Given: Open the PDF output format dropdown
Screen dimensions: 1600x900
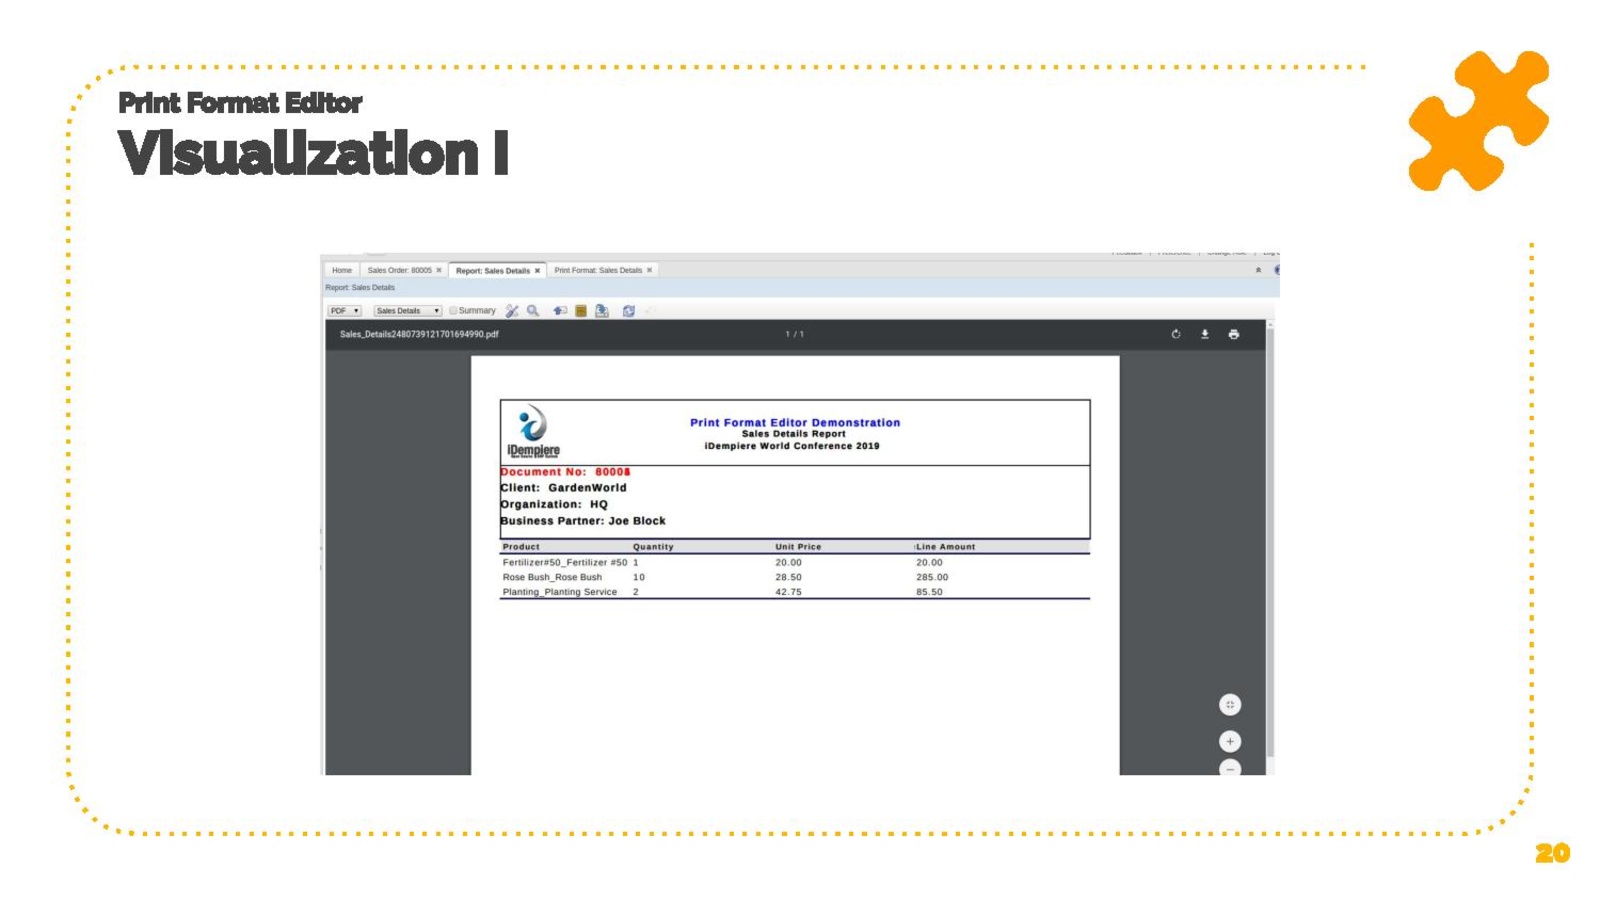Looking at the screenshot, I should click(344, 311).
